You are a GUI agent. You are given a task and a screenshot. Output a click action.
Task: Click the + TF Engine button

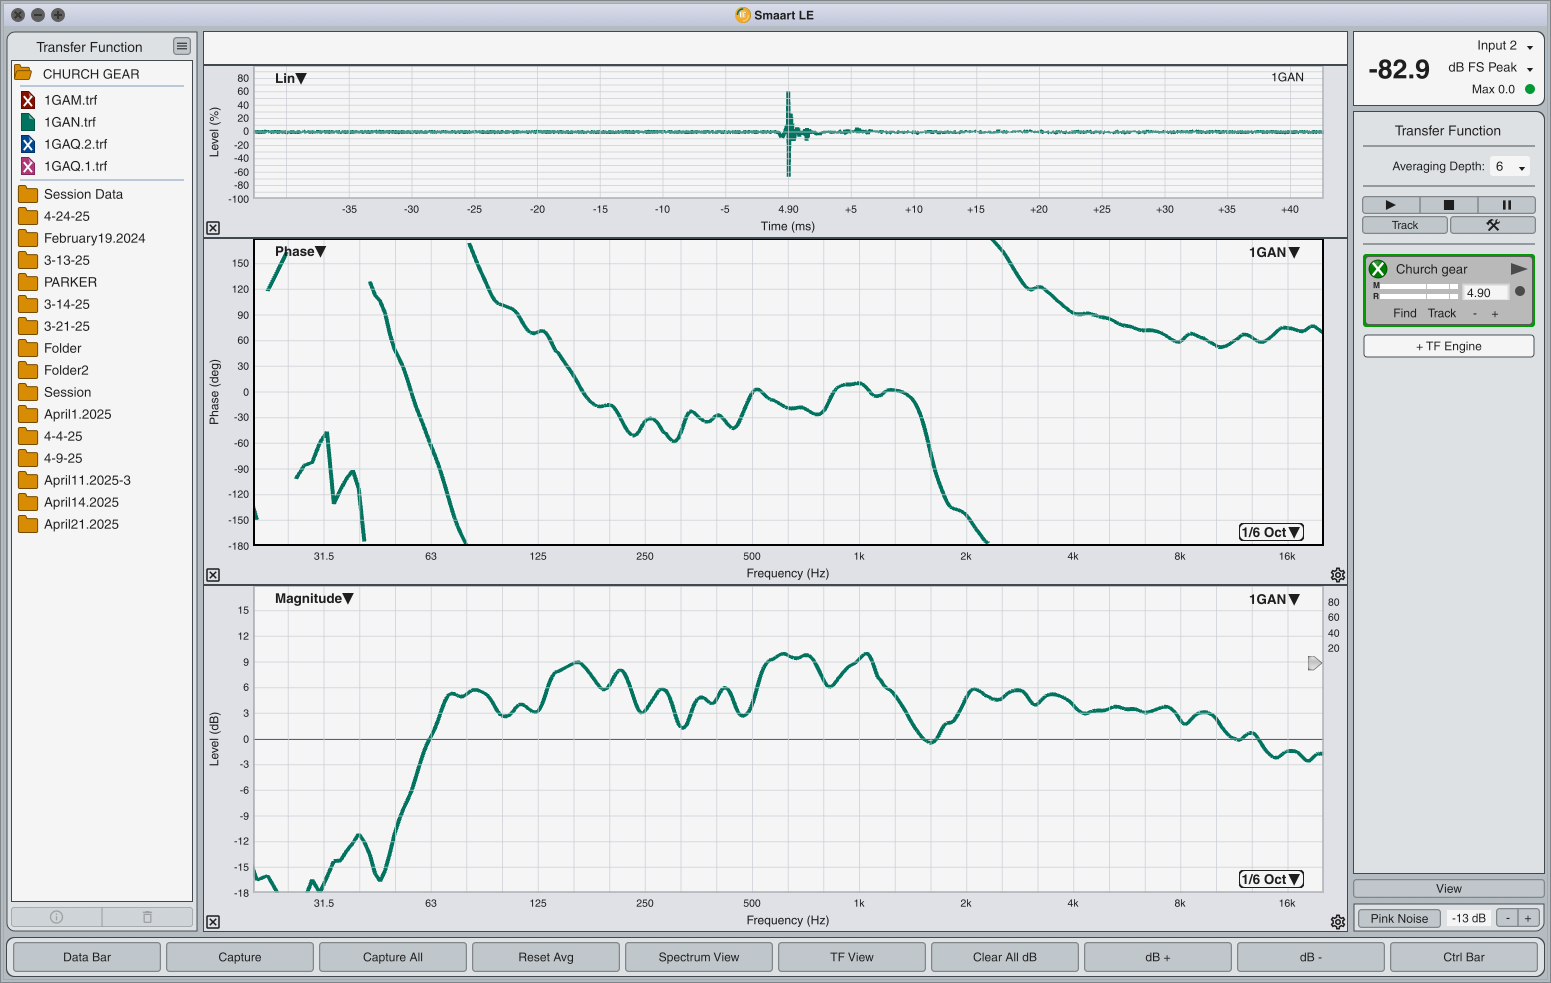click(1448, 346)
